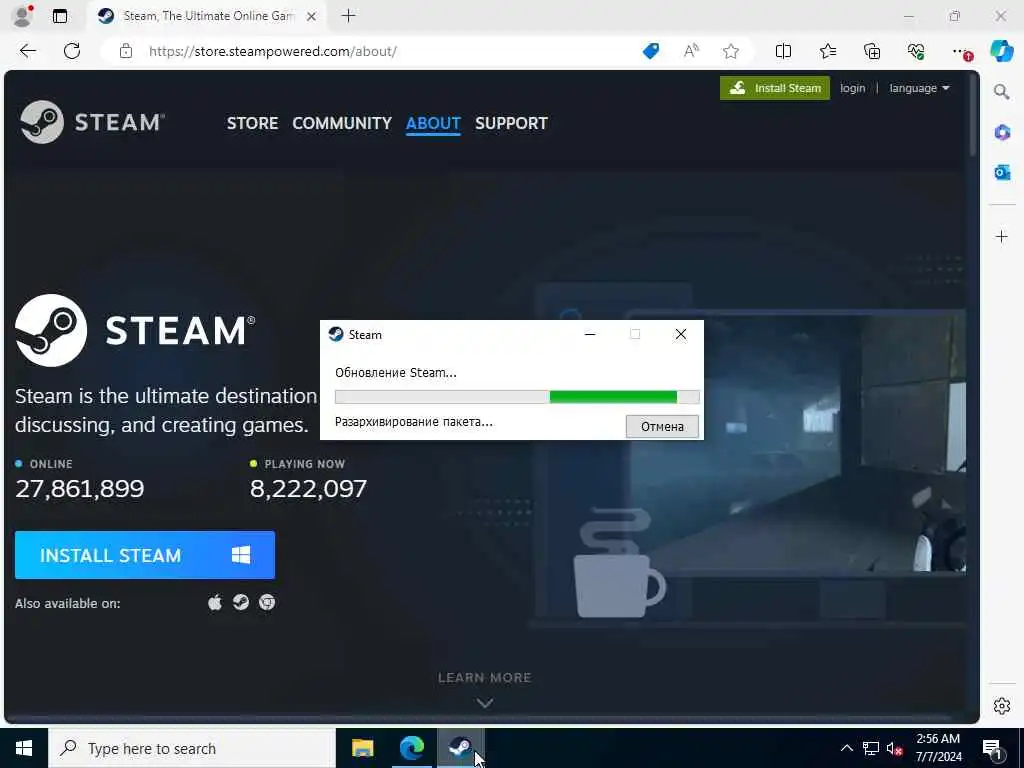Toggle split screen view
Viewport: 1024px width, 768px height.
tap(783, 51)
